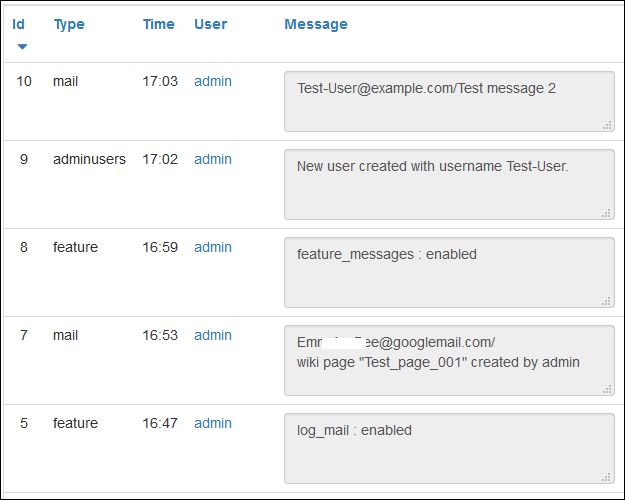625x500 pixels.
Task: Open admin link at 16:59 entry
Action: 213,247
